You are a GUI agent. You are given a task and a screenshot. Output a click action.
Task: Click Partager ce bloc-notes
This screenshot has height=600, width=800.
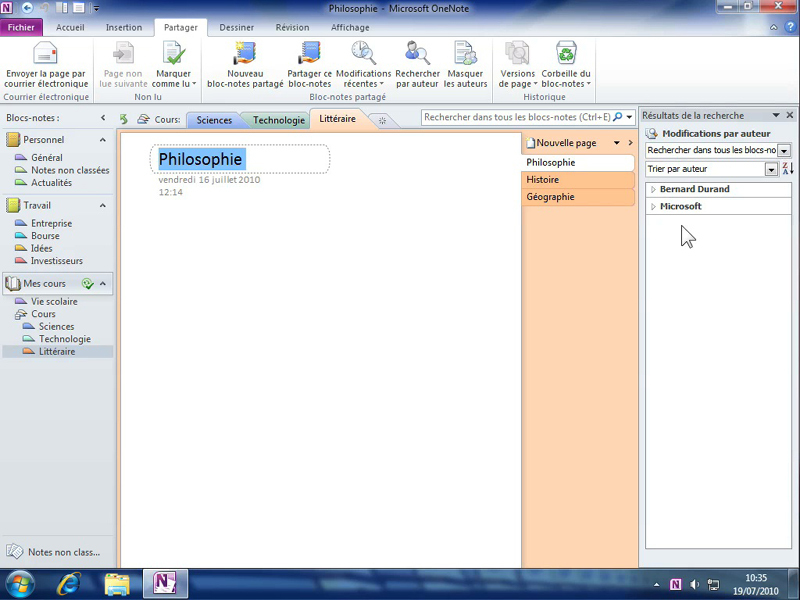[310, 65]
